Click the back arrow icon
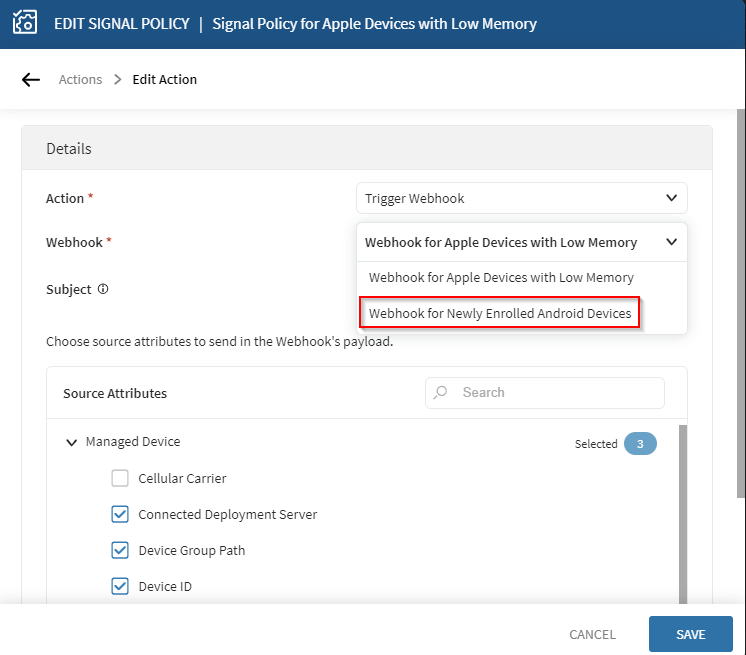 point(31,80)
